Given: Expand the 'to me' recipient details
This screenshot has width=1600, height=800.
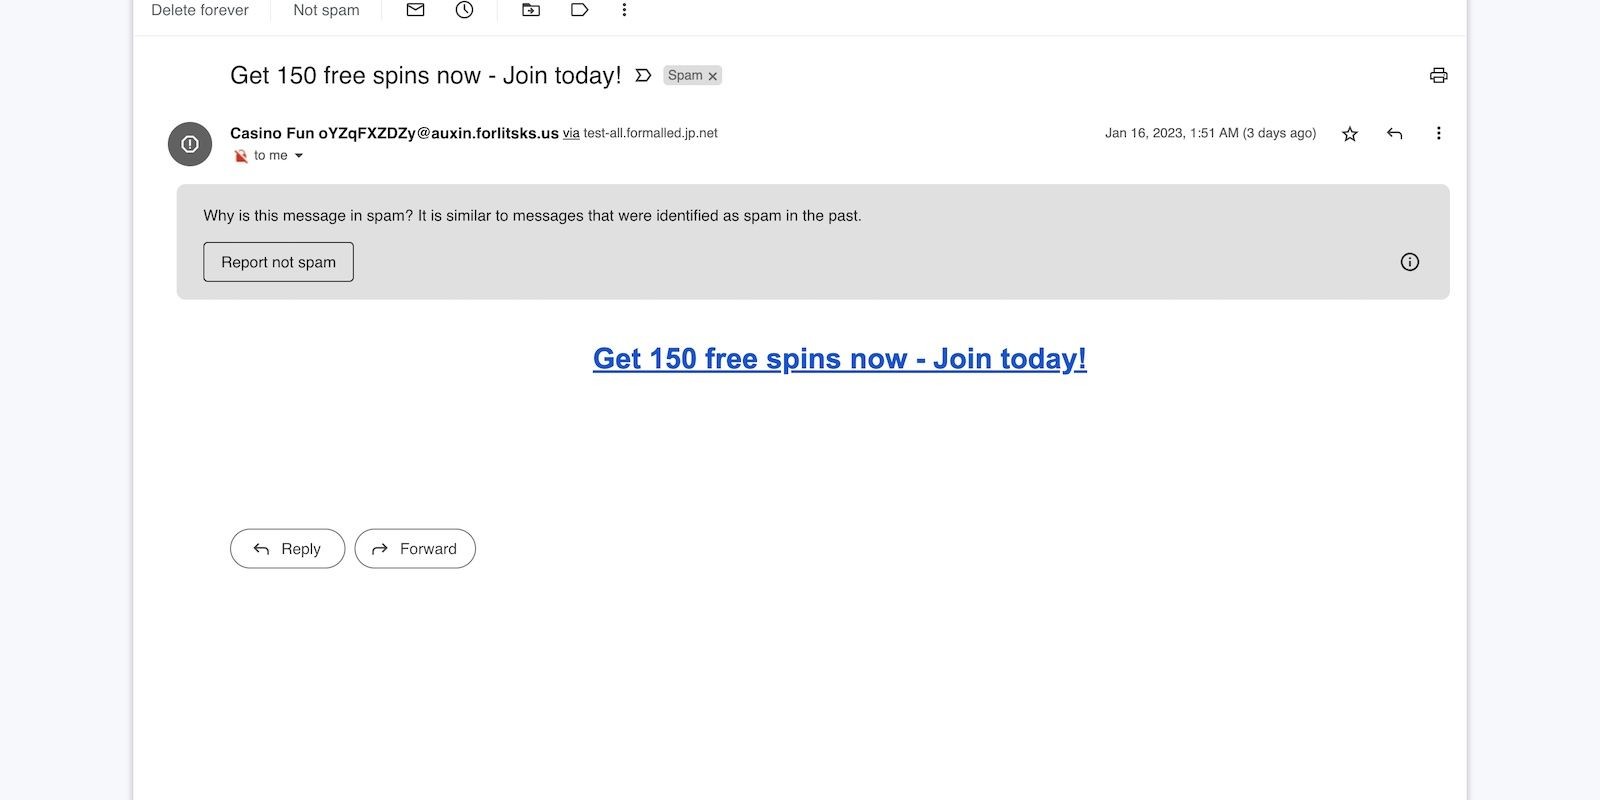Looking at the screenshot, I should tap(298, 156).
